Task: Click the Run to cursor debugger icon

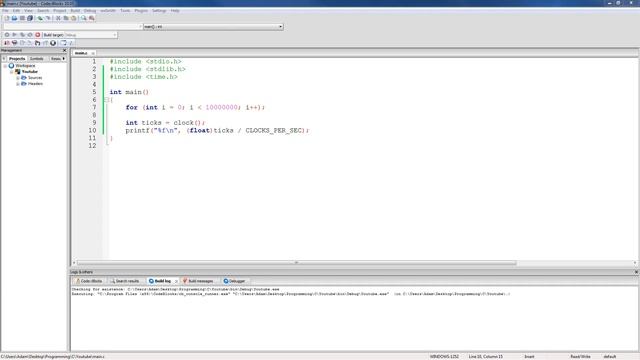Action: (14, 43)
